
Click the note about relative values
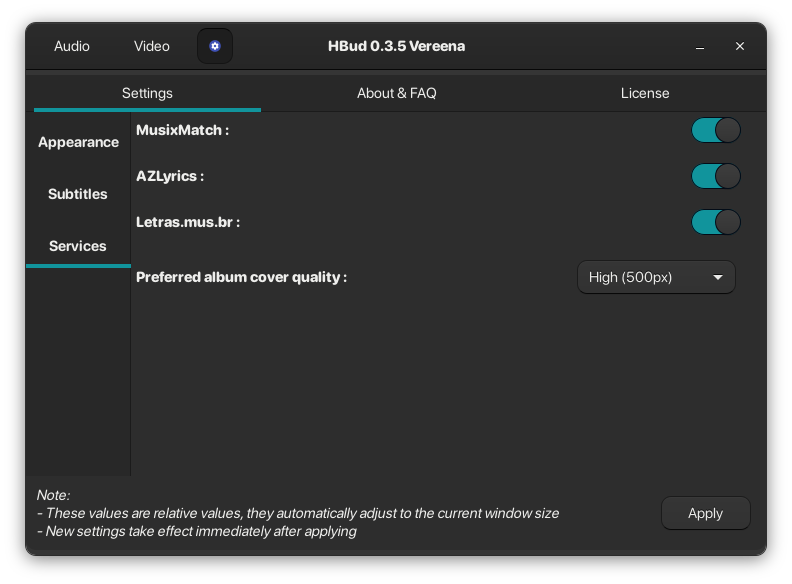tap(298, 513)
